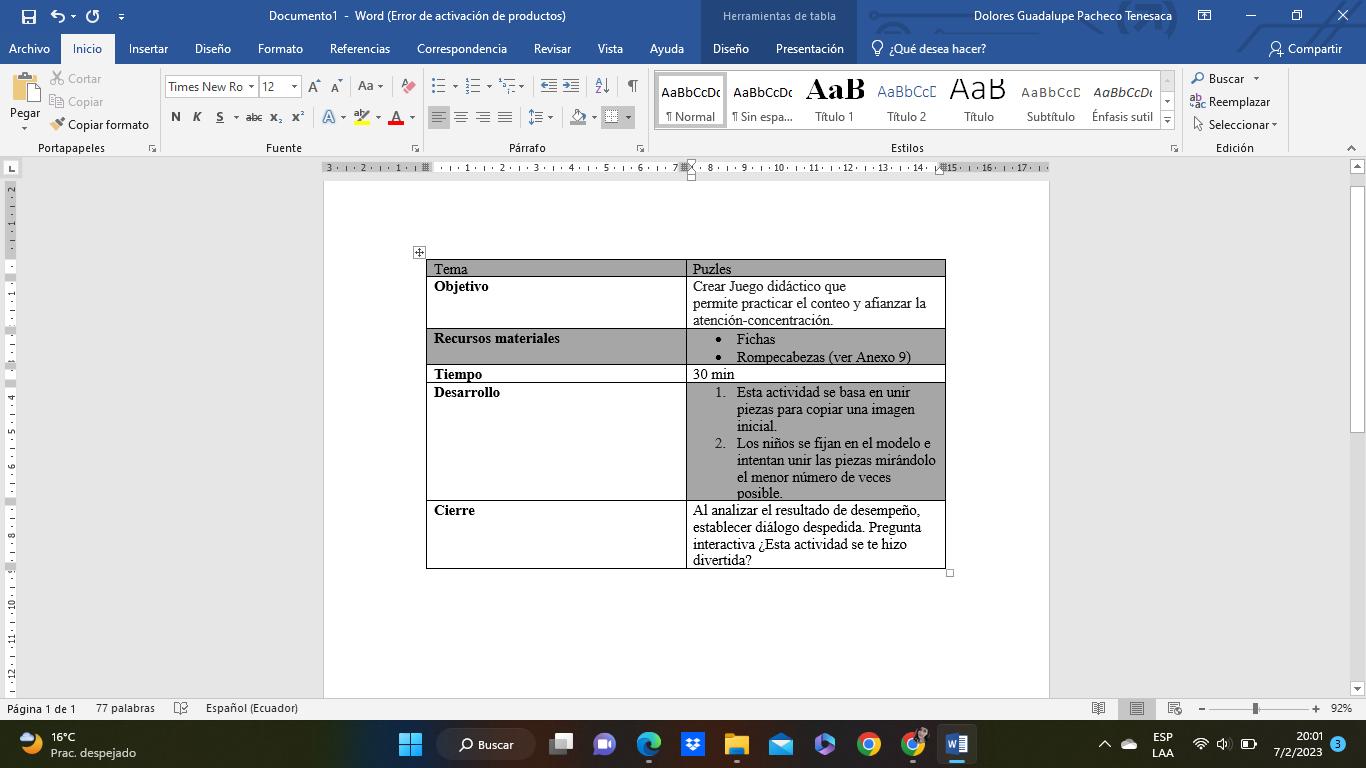Increase font size with the grow icon

[314, 87]
